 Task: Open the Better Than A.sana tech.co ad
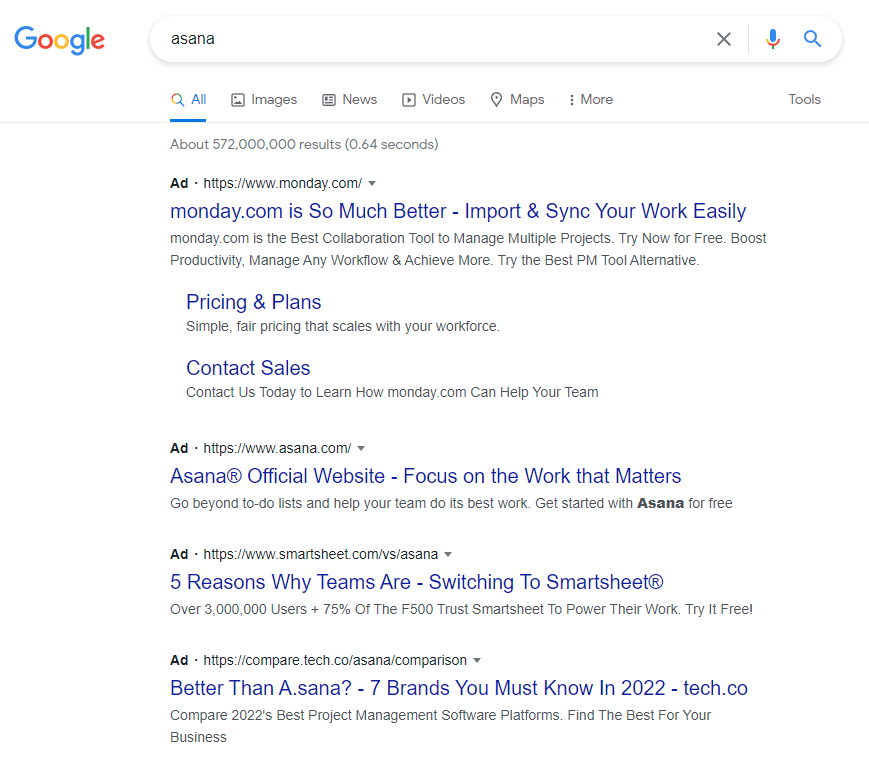(459, 688)
